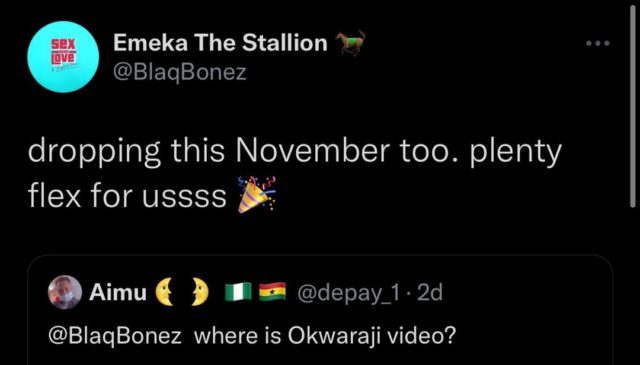Open BlaqBonez's teal profile picture
Viewport: 640px width, 365px height.
(63, 57)
